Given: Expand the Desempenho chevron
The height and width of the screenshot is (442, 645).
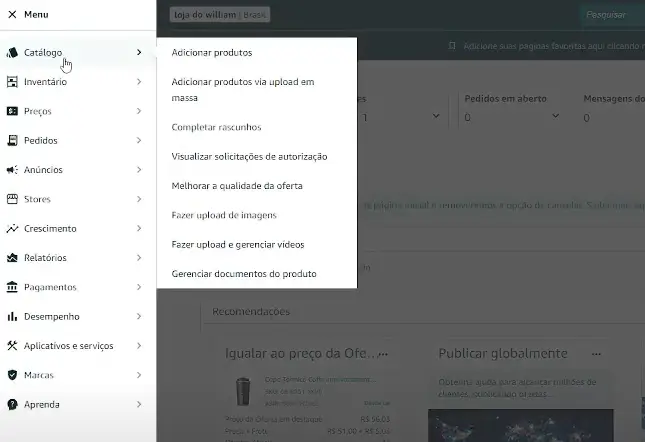Looking at the screenshot, I should point(139,317).
